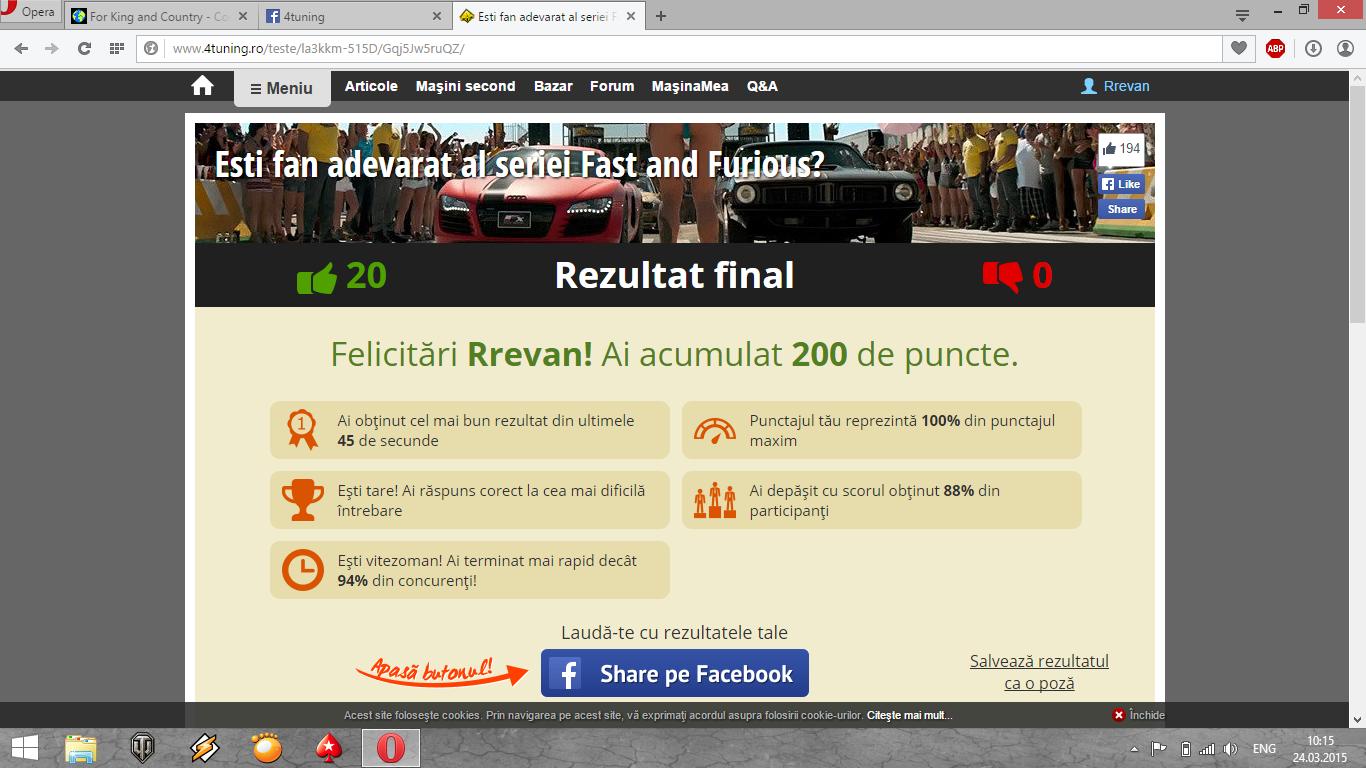Viewport: 1366px width, 768px height.
Task: Open the tab menu icon in title bar
Action: pos(1242,14)
